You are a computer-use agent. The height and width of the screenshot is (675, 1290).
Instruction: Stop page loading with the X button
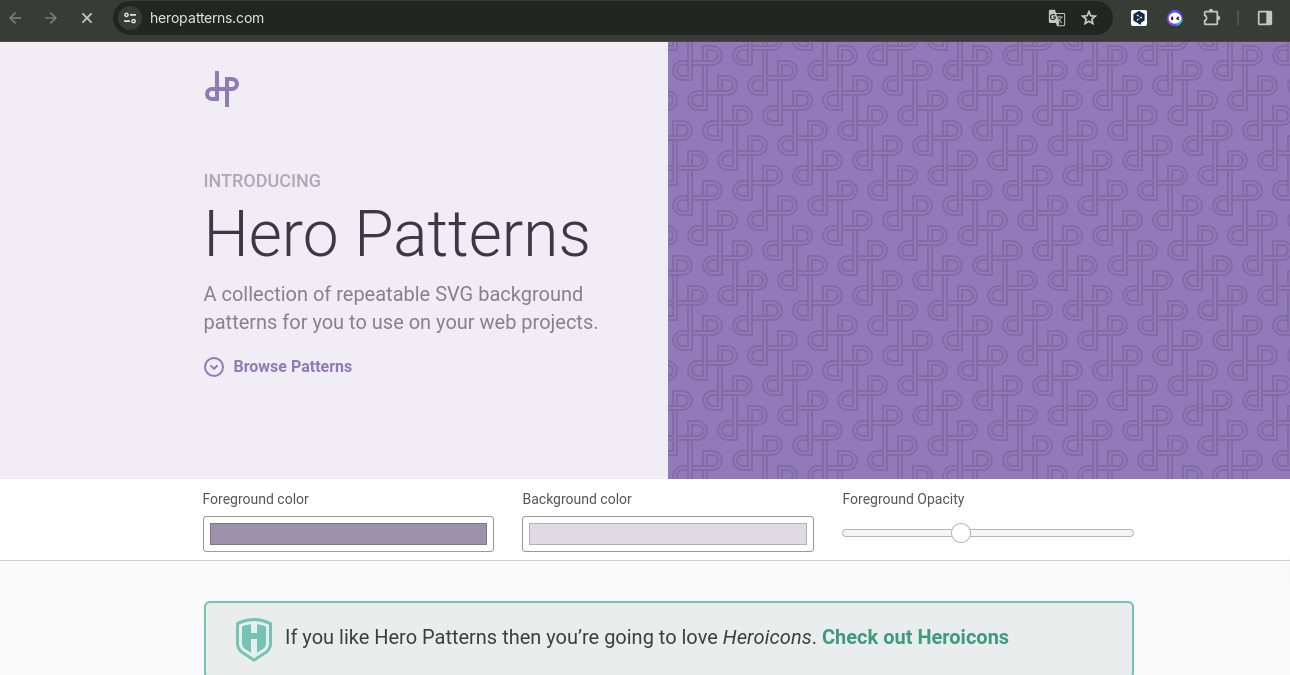87,18
